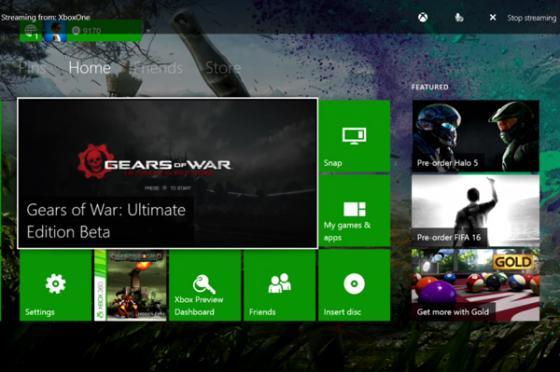Click Stop streaming text

(x=531, y=18)
